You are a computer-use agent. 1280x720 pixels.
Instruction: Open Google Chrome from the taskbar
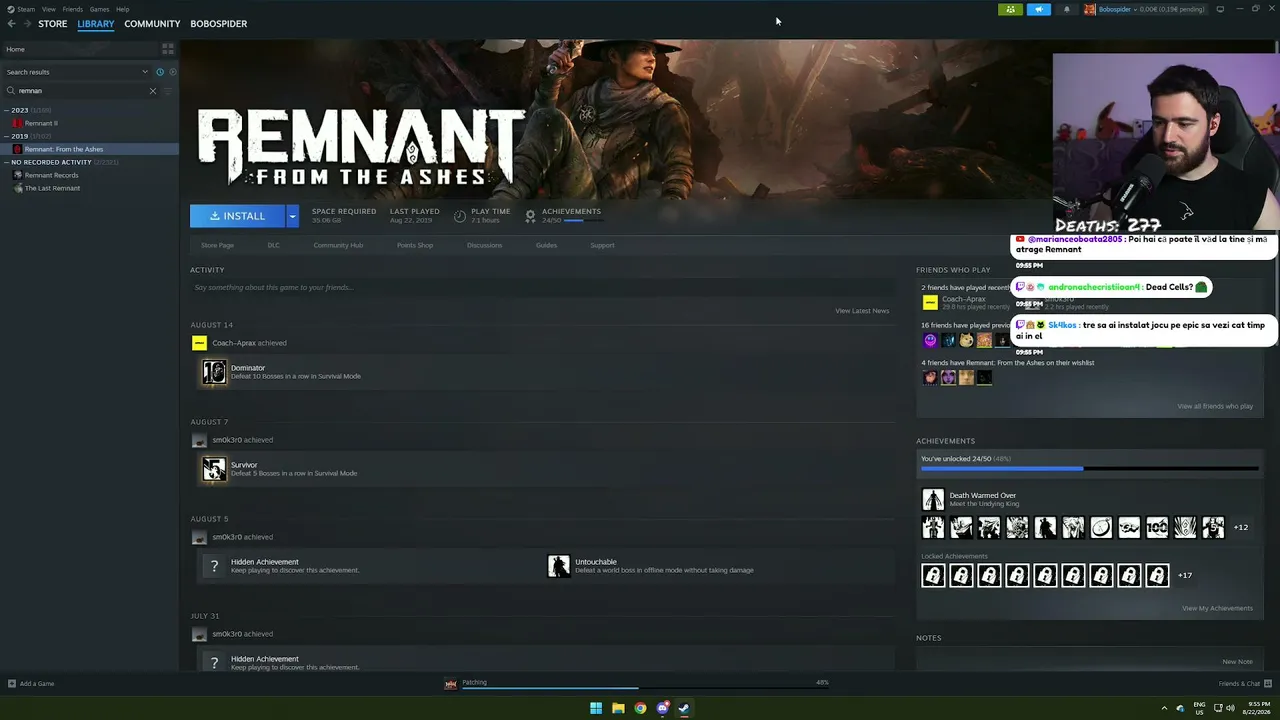point(640,708)
